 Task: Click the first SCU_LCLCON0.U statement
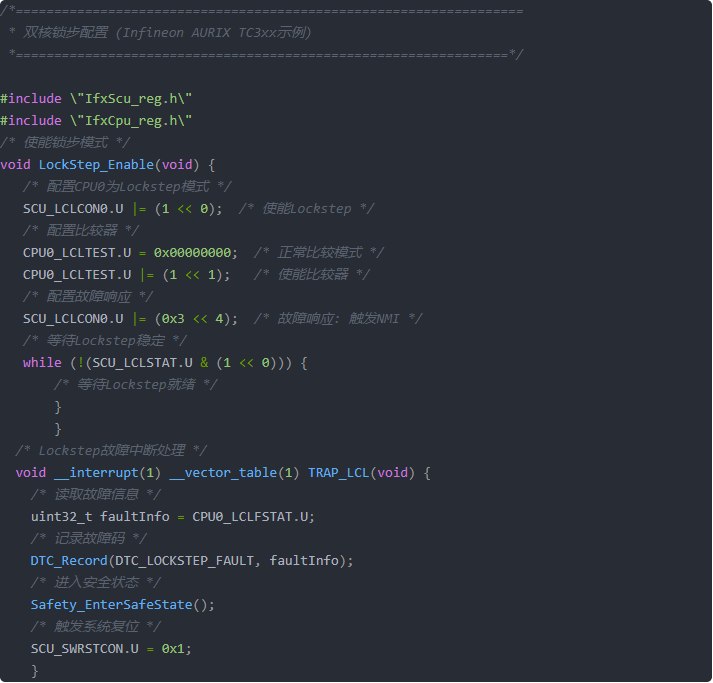(123, 209)
